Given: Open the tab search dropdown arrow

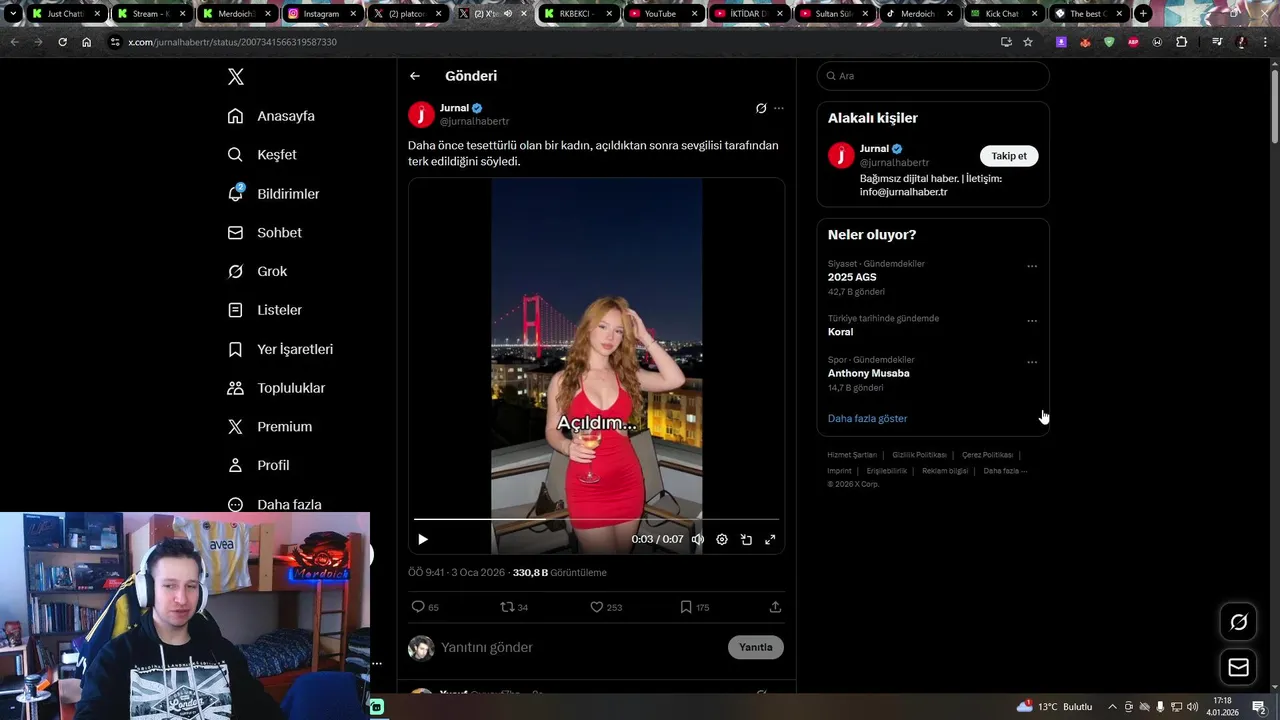Looking at the screenshot, I should 13,14.
